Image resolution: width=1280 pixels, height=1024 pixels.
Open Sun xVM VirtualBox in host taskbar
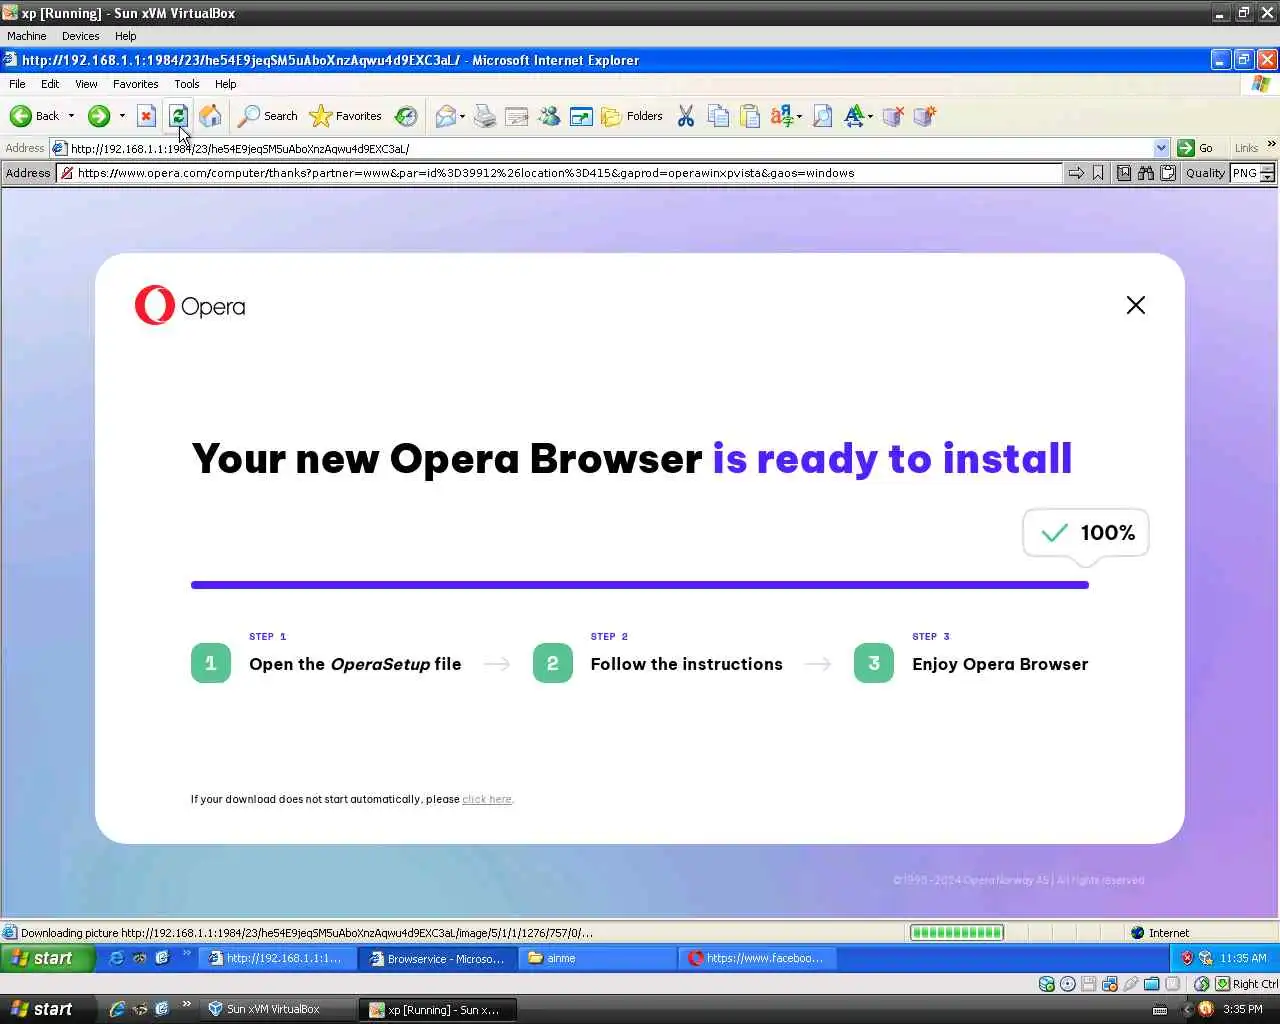point(277,1009)
